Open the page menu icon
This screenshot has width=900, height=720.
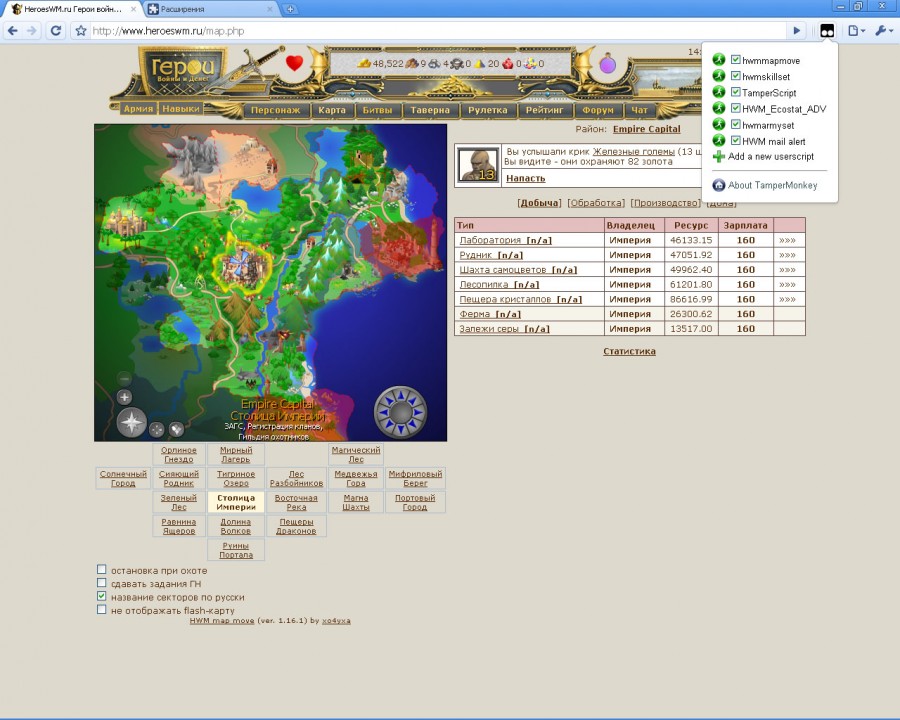coord(856,31)
